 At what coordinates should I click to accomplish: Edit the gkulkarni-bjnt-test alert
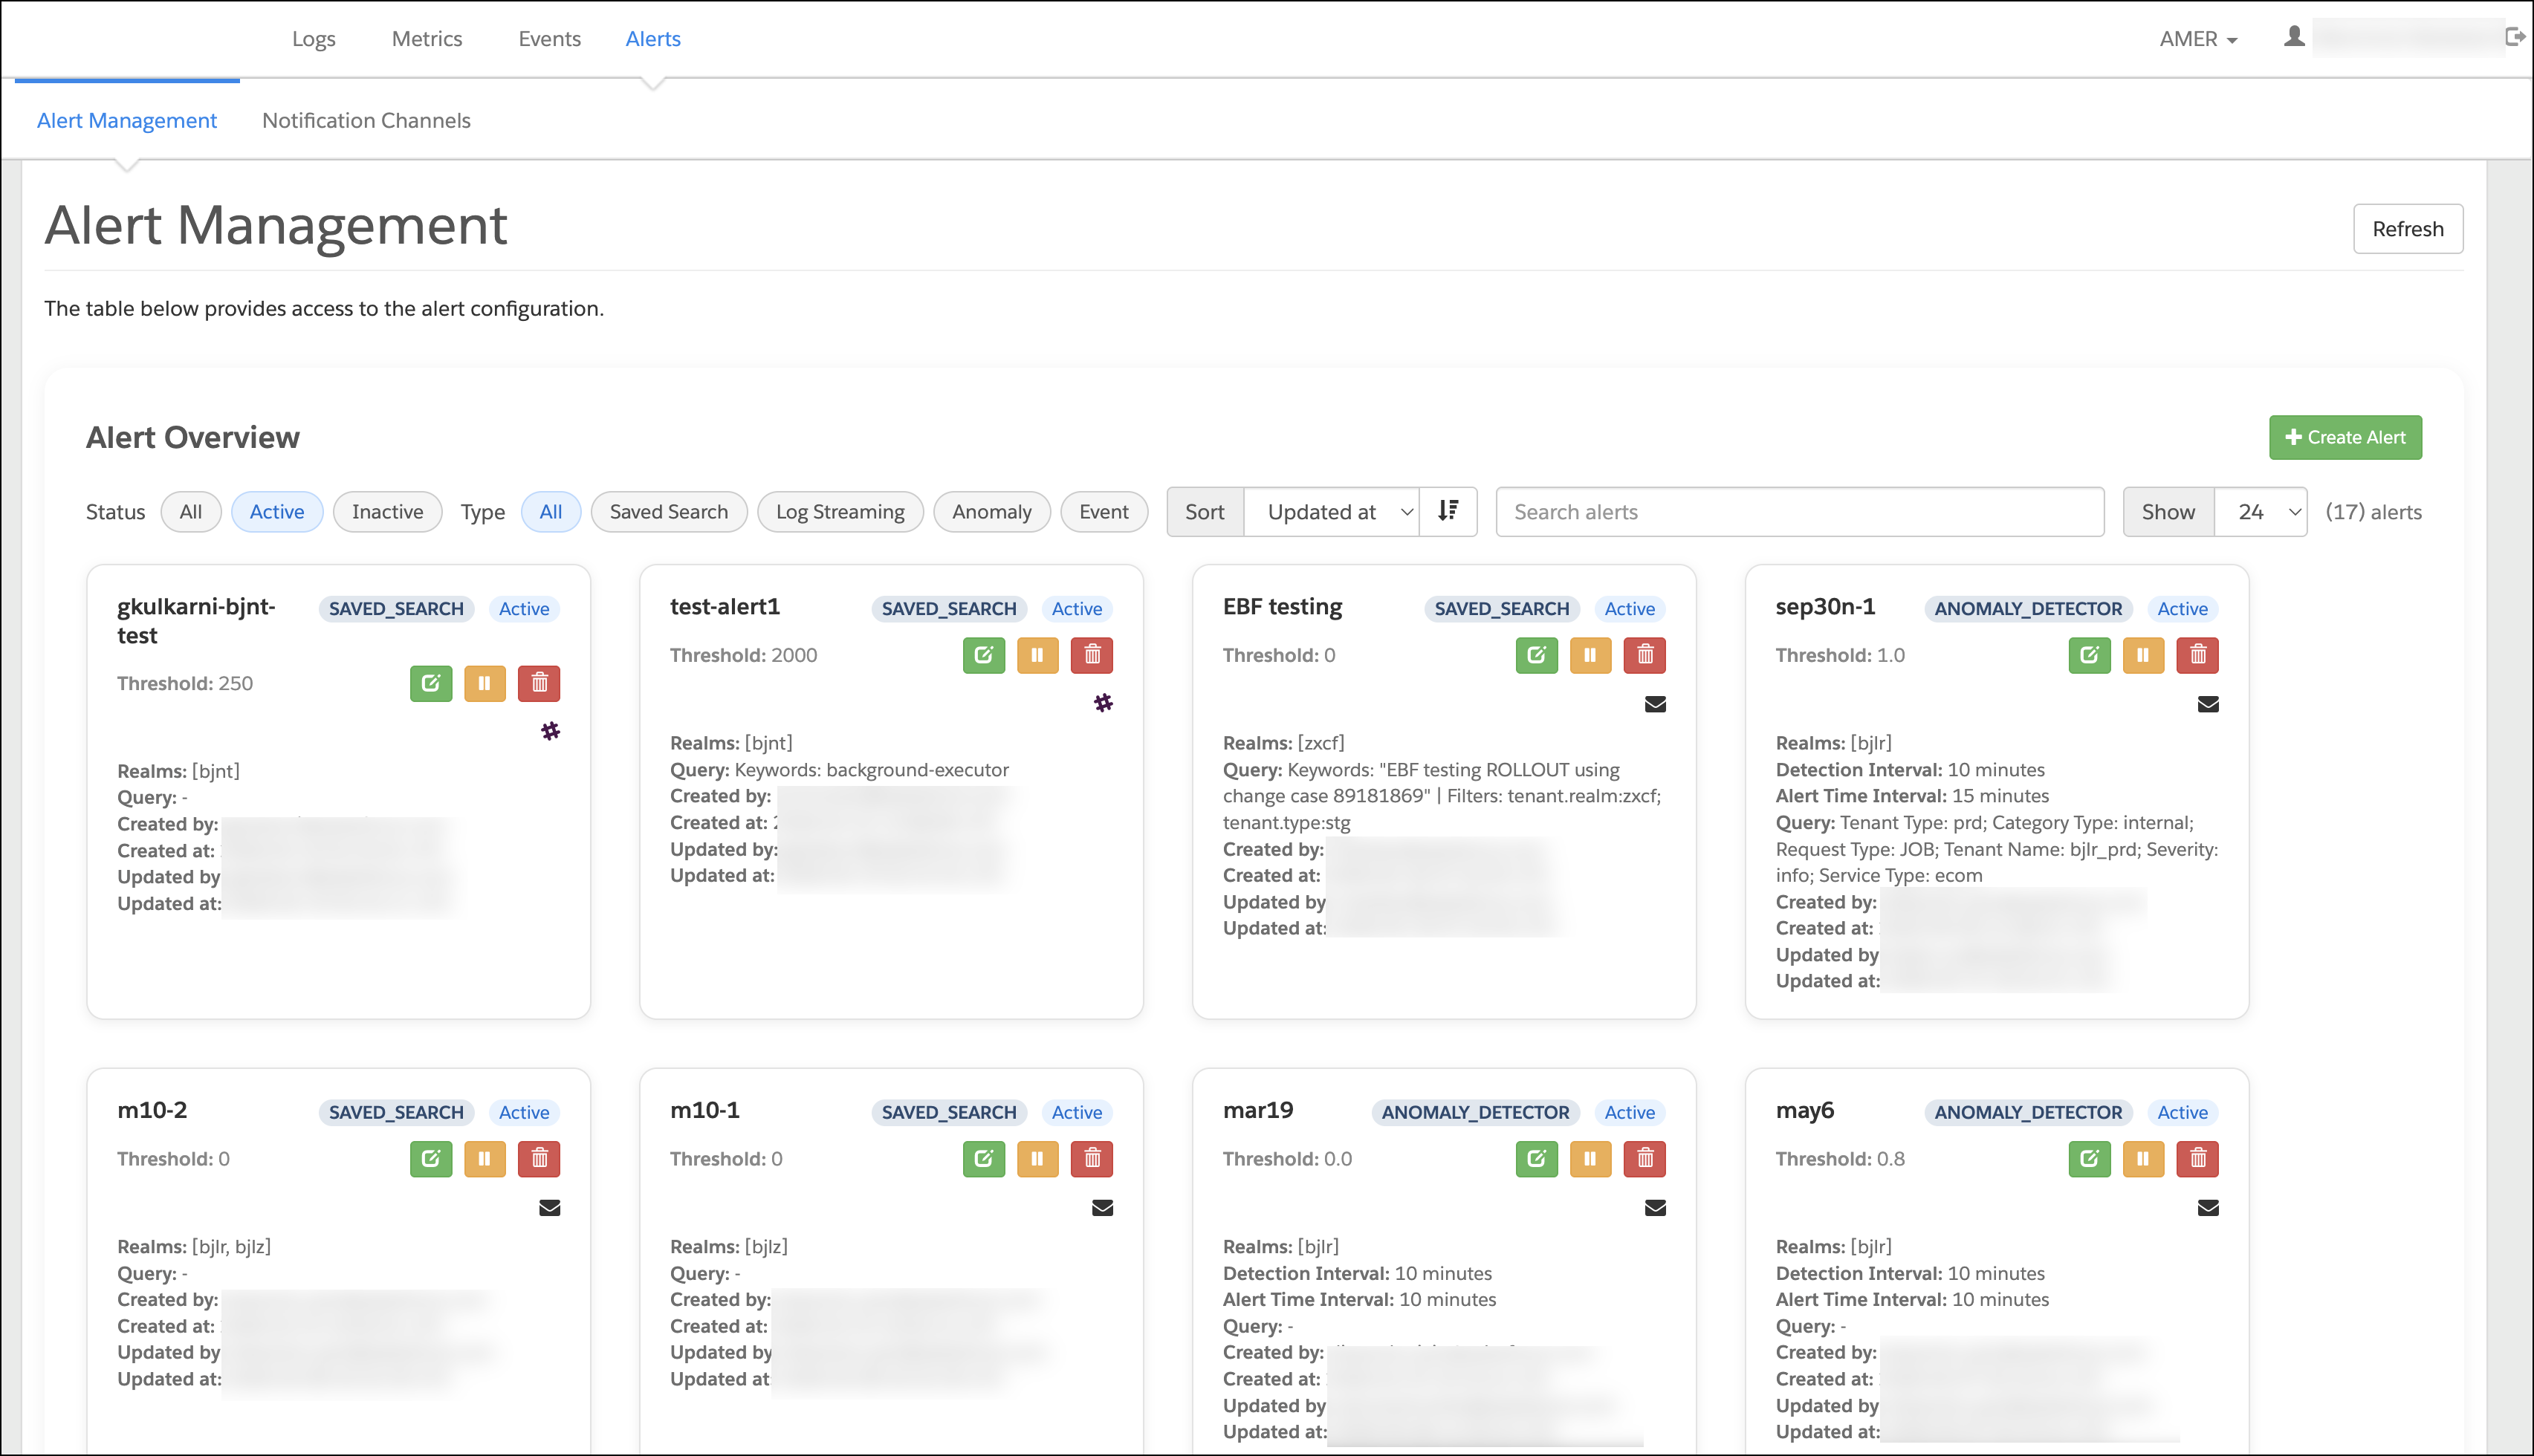431,683
